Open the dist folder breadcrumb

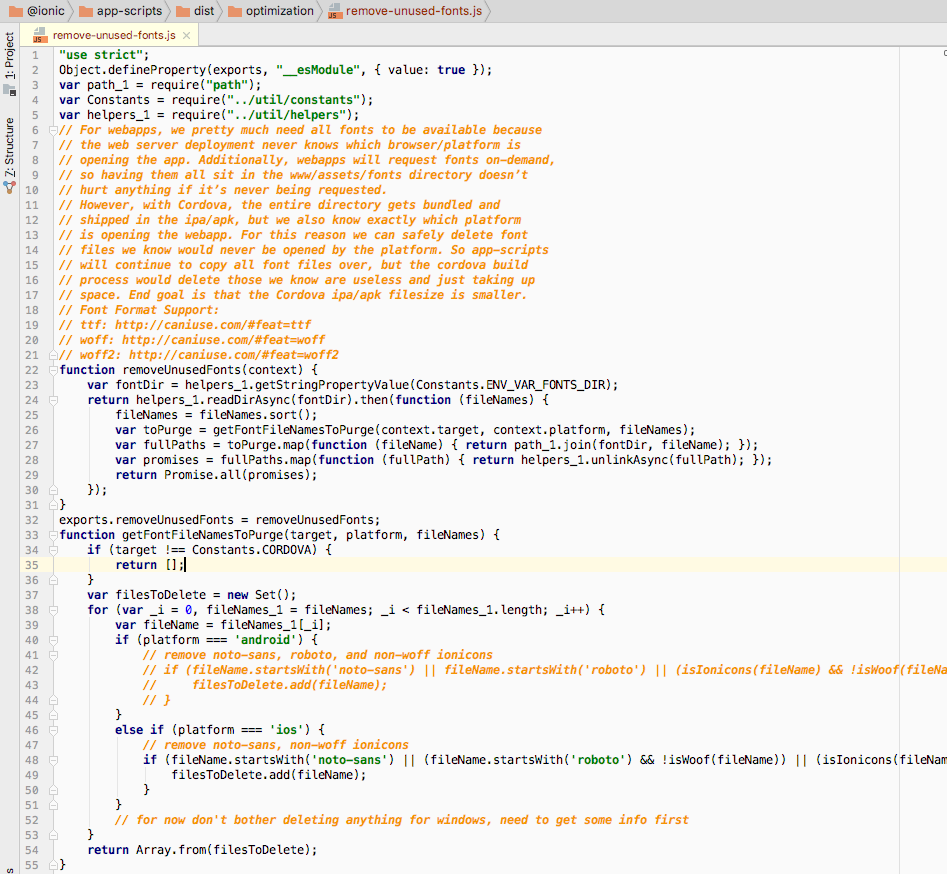click(196, 11)
